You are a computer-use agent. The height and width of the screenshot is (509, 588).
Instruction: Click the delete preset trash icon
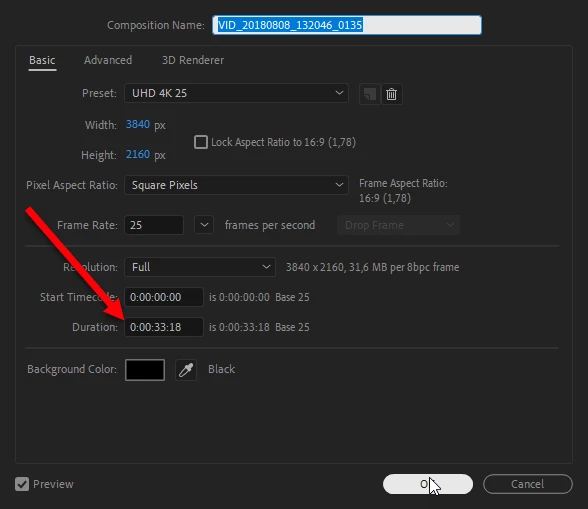392,94
